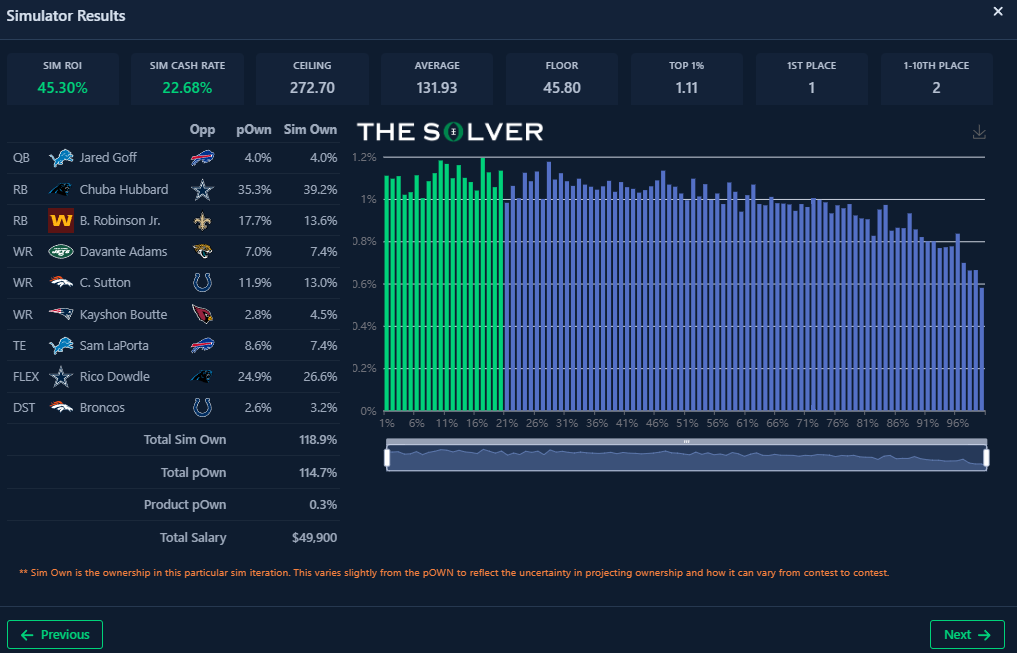Select the SIM CASH RATE stat card

pos(187,79)
